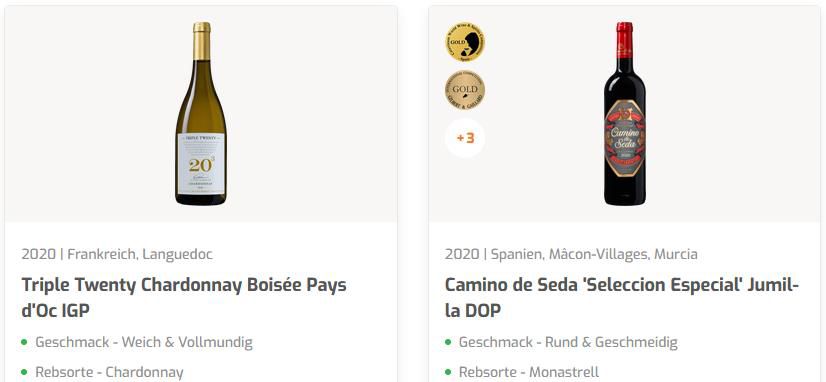Open Triple Twenty Chardonnay Boisée product title
The image size is (826, 382).
(x=184, y=298)
